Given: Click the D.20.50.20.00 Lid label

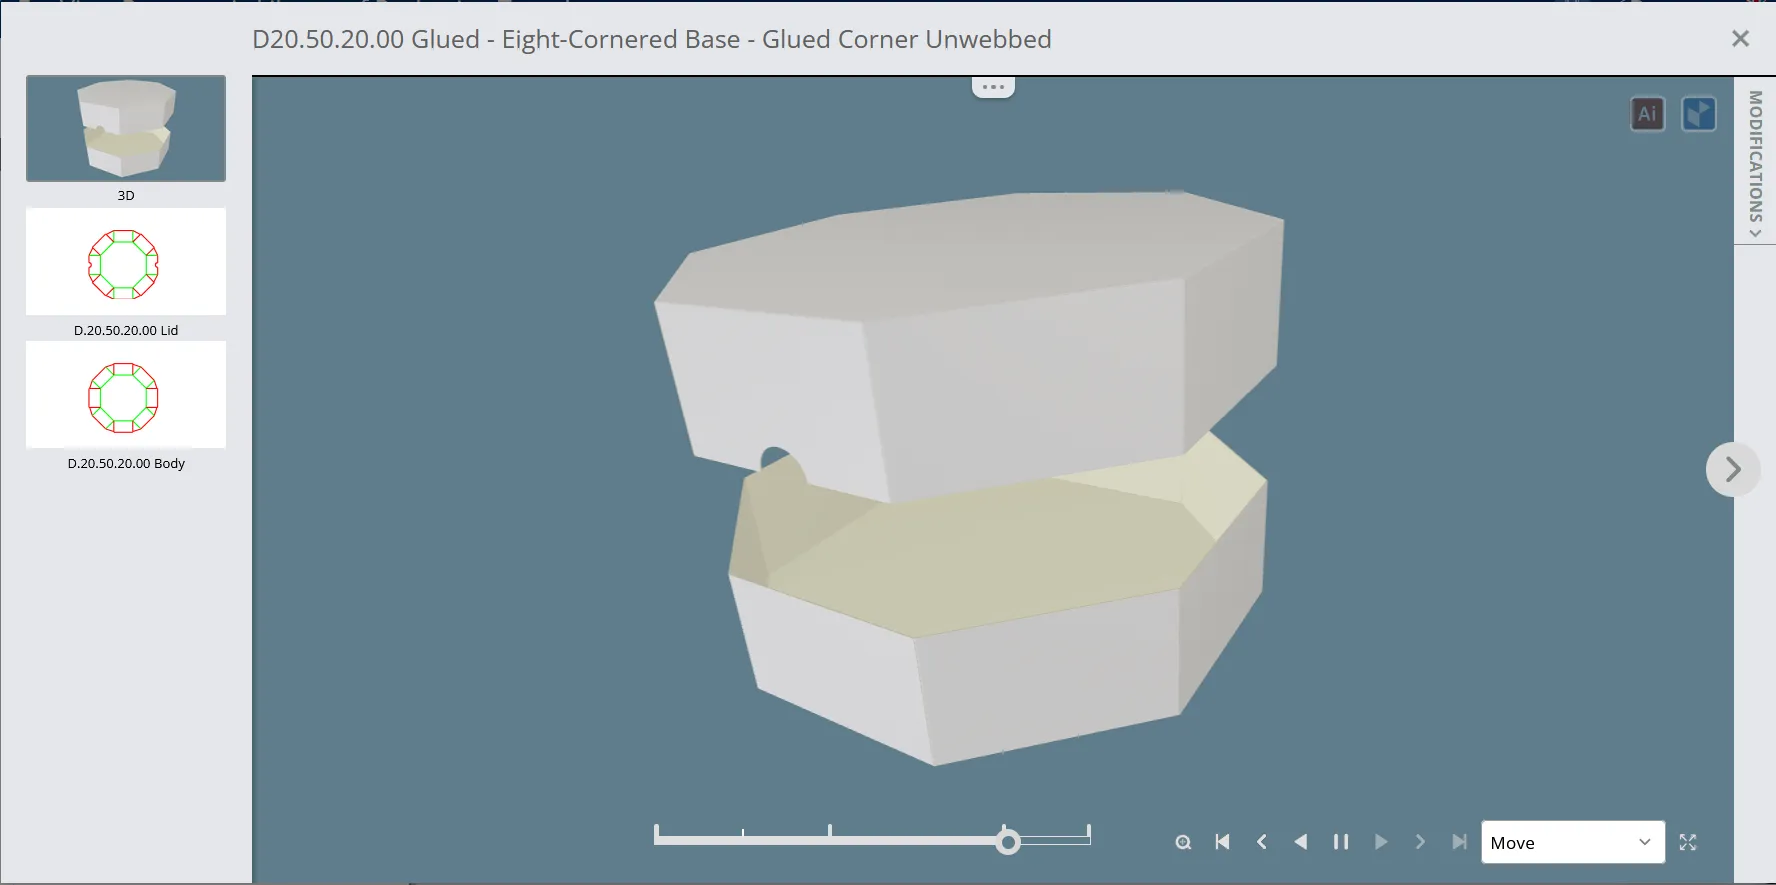Looking at the screenshot, I should [126, 330].
